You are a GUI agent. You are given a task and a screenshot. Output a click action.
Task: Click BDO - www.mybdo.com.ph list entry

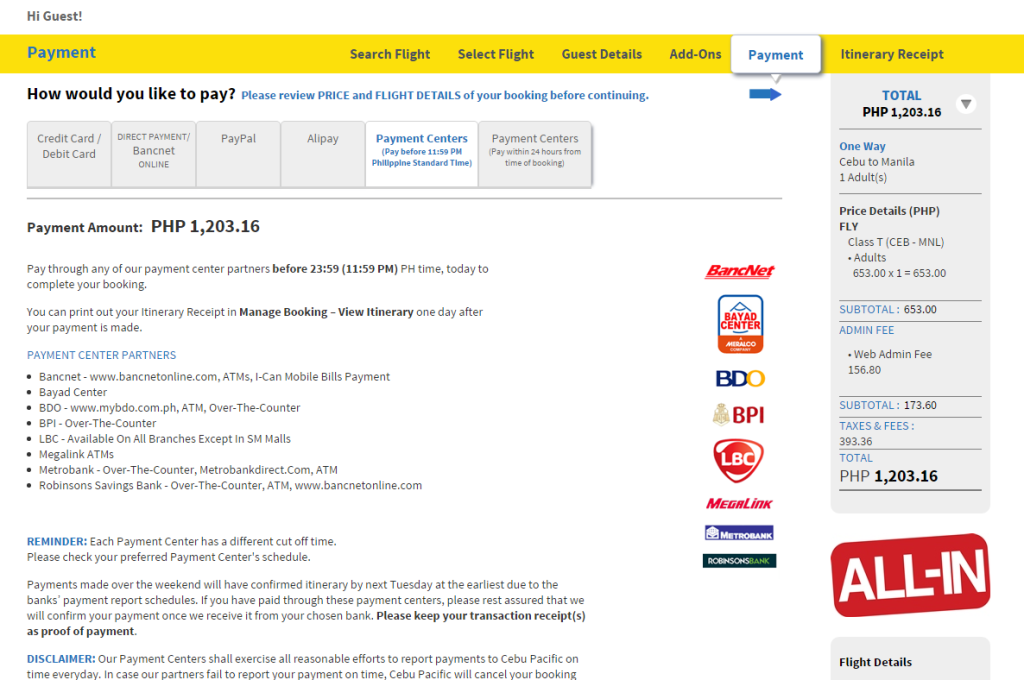pyautogui.click(x=169, y=408)
